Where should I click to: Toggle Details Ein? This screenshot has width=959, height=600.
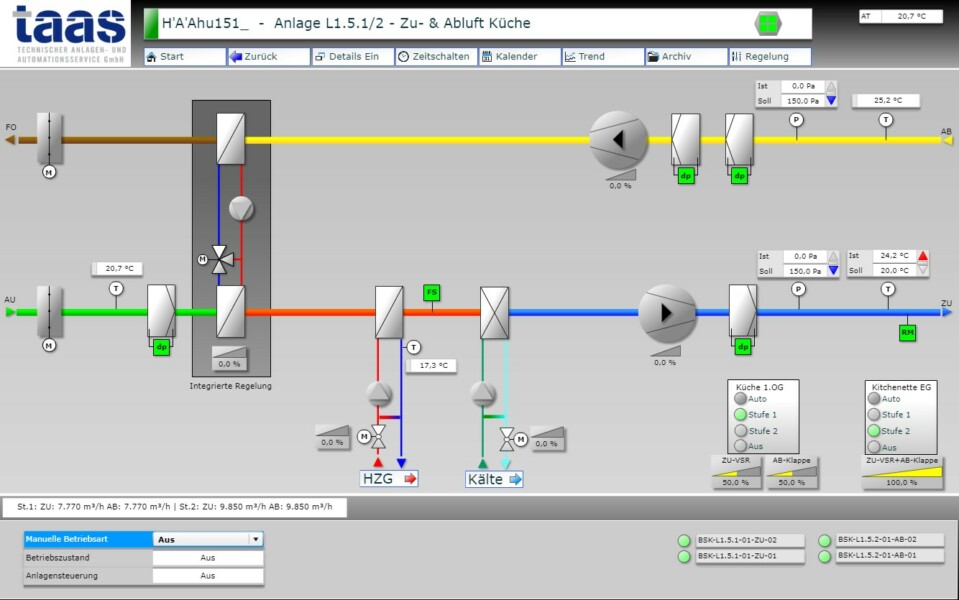point(352,56)
